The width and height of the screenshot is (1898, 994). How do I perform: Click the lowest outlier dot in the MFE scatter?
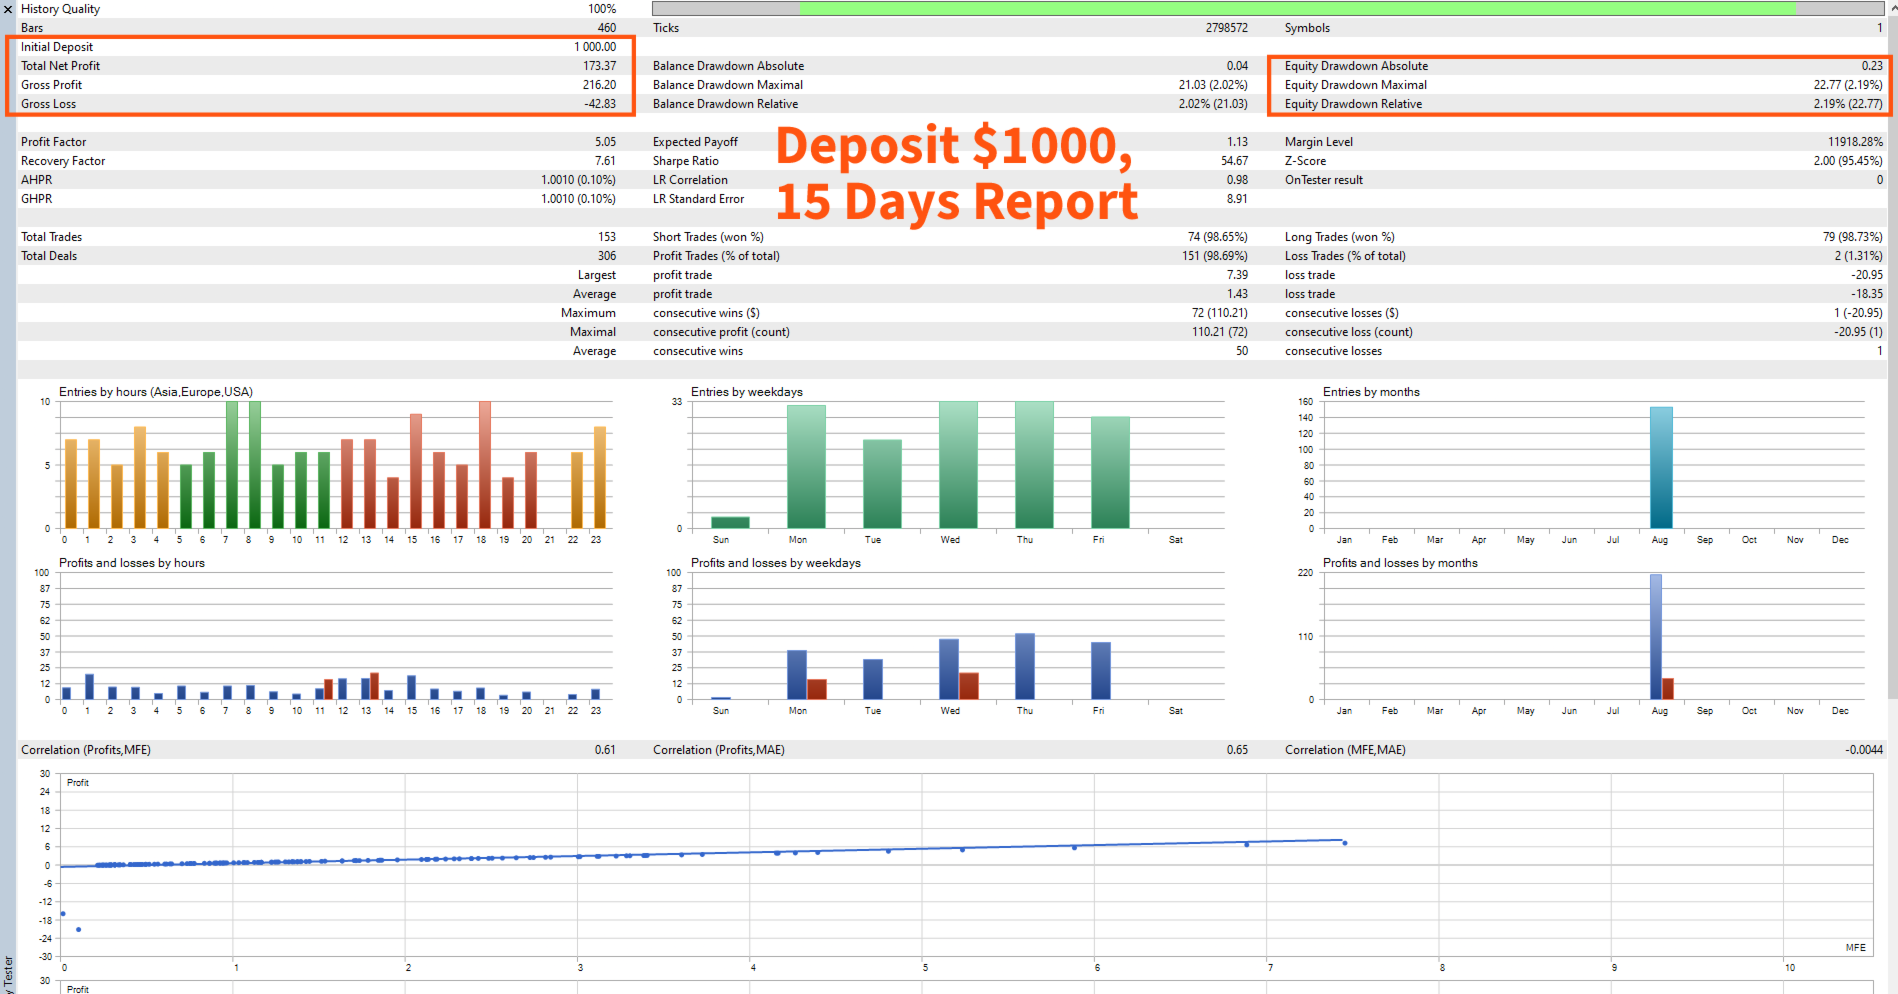[x=79, y=930]
